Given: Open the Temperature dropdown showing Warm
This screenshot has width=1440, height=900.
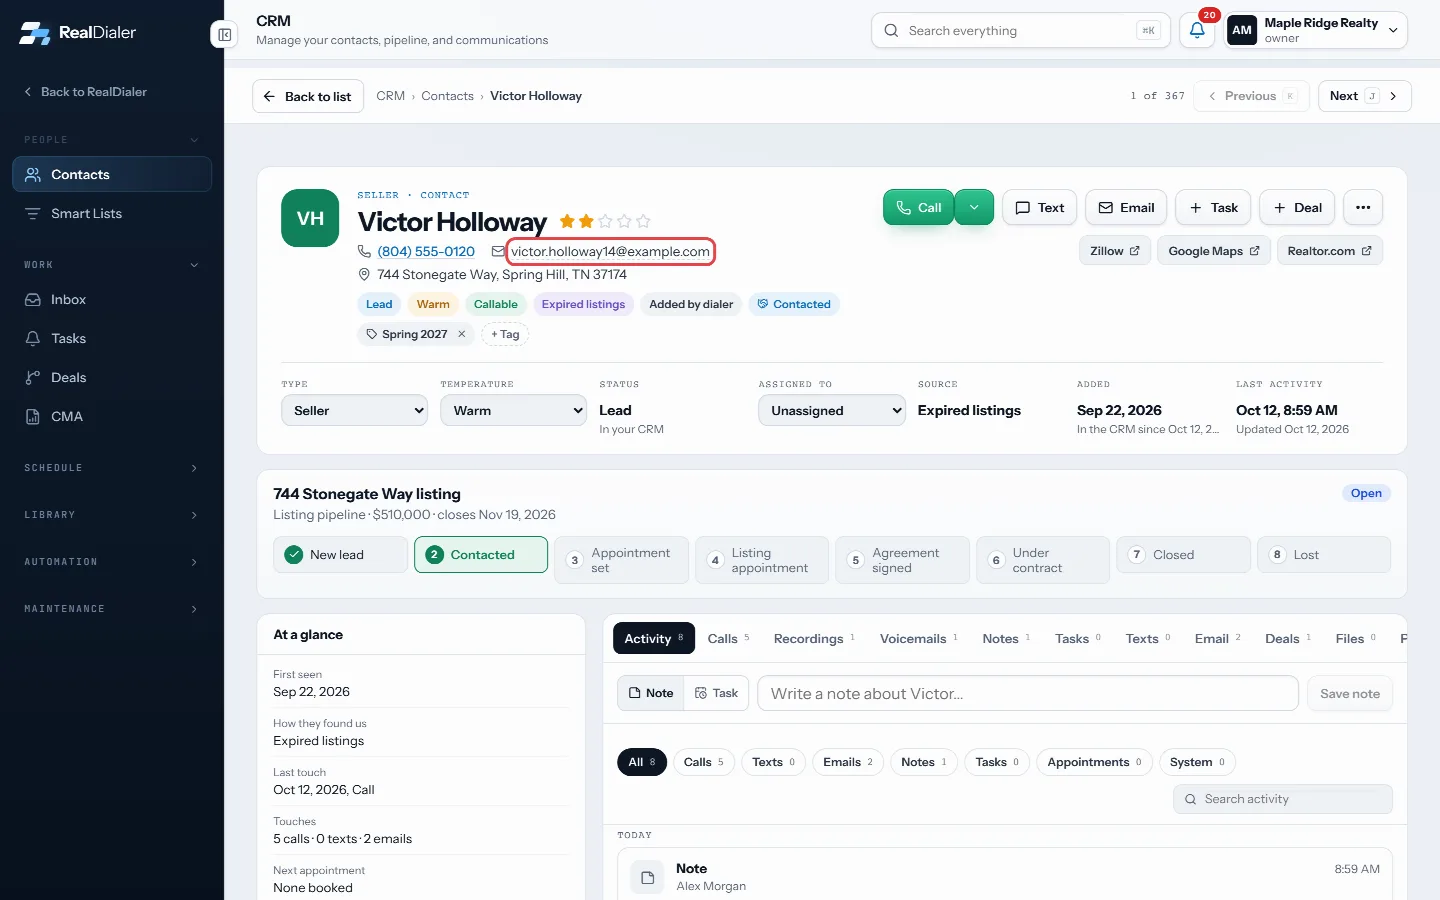Looking at the screenshot, I should click(513, 410).
